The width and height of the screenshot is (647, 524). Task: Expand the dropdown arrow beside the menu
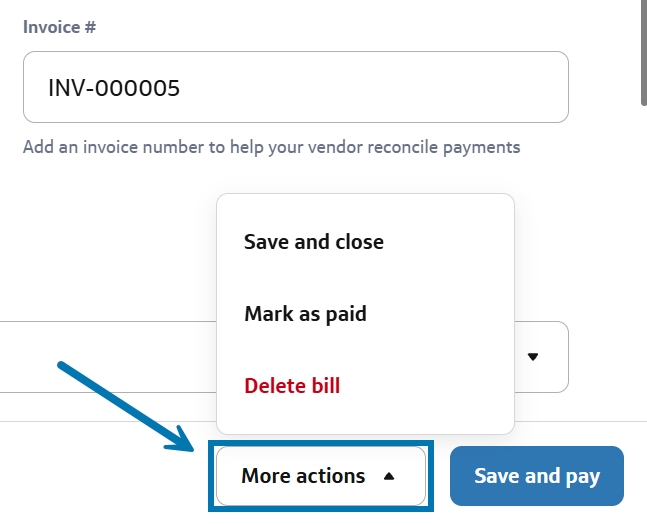pos(533,356)
